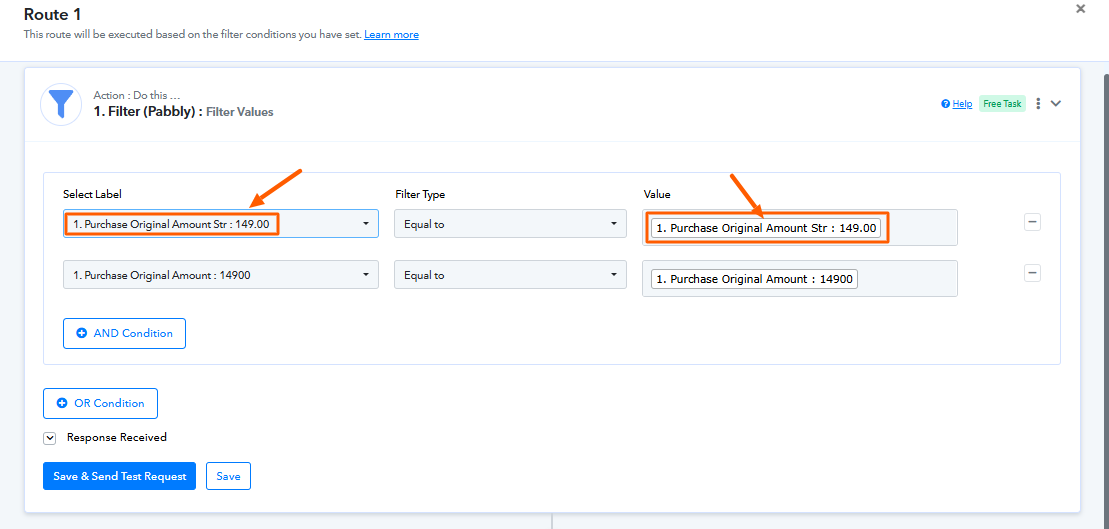Remove the first filter condition row
The height and width of the screenshot is (529, 1109).
[x=1032, y=222]
